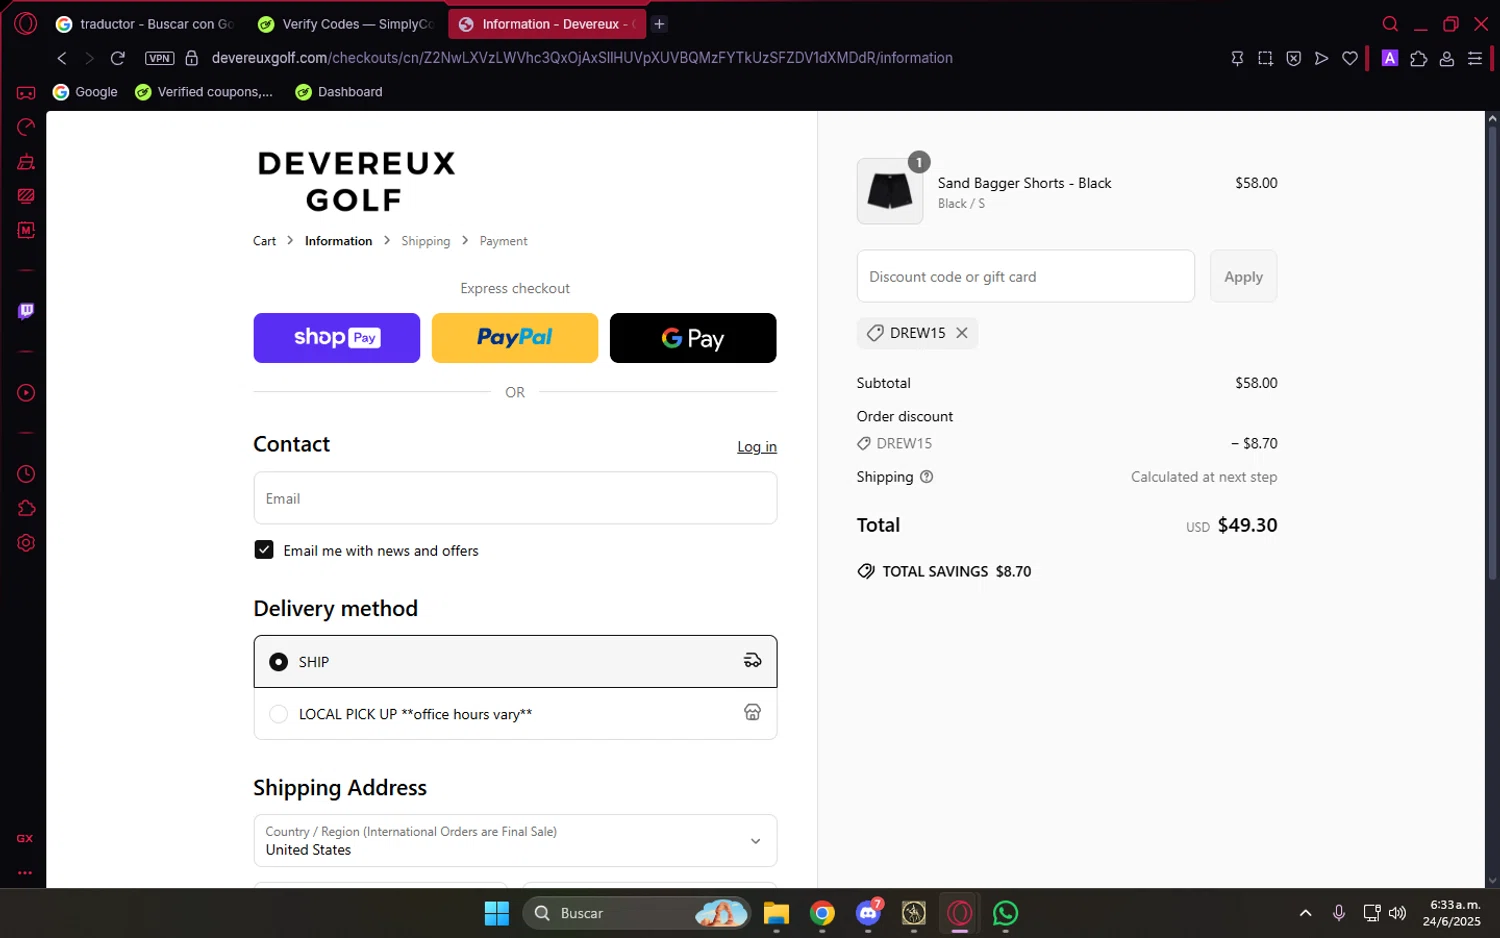
Task: Go back to previous page
Action: [62, 58]
